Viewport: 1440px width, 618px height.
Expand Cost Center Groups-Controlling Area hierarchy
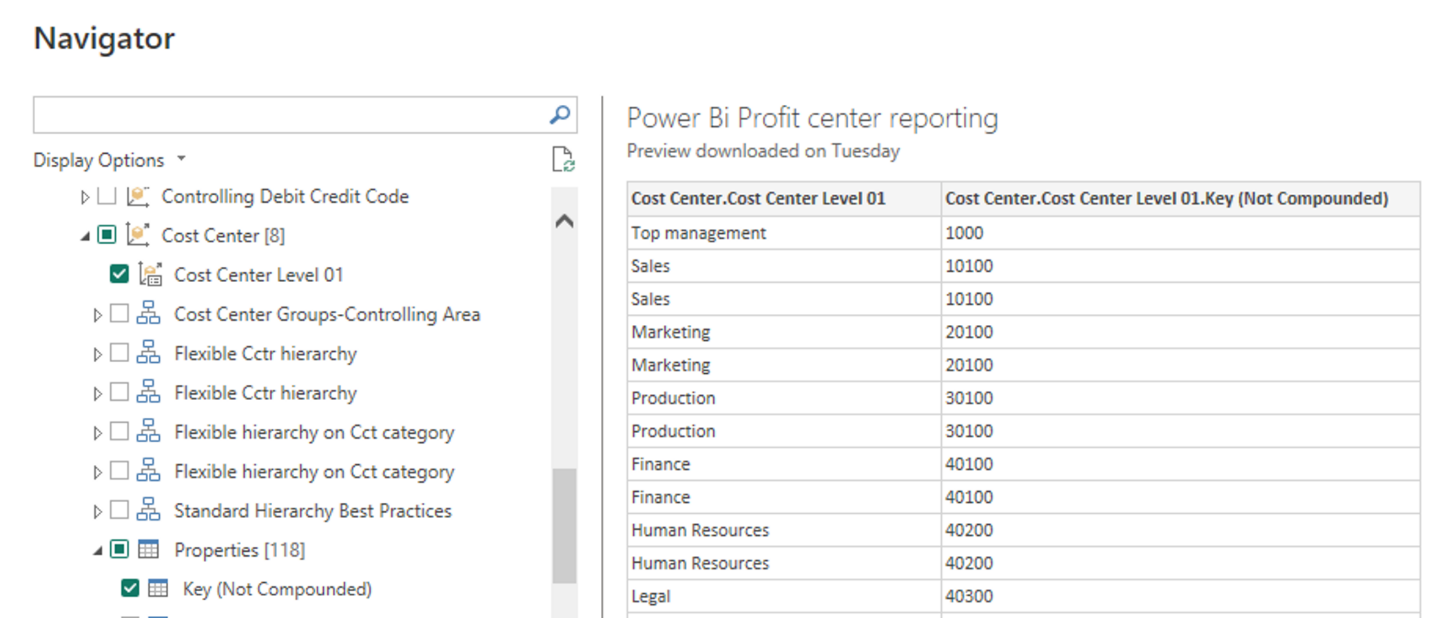point(97,315)
